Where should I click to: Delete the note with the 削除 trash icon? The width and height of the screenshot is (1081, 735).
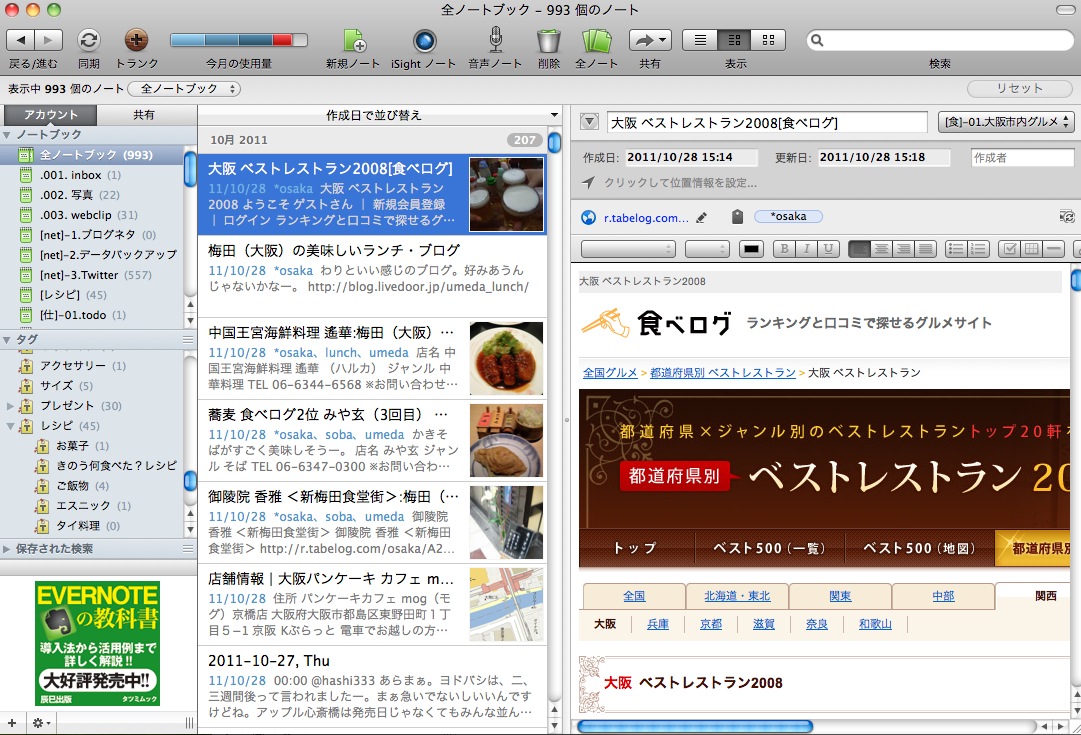pyautogui.click(x=548, y=41)
